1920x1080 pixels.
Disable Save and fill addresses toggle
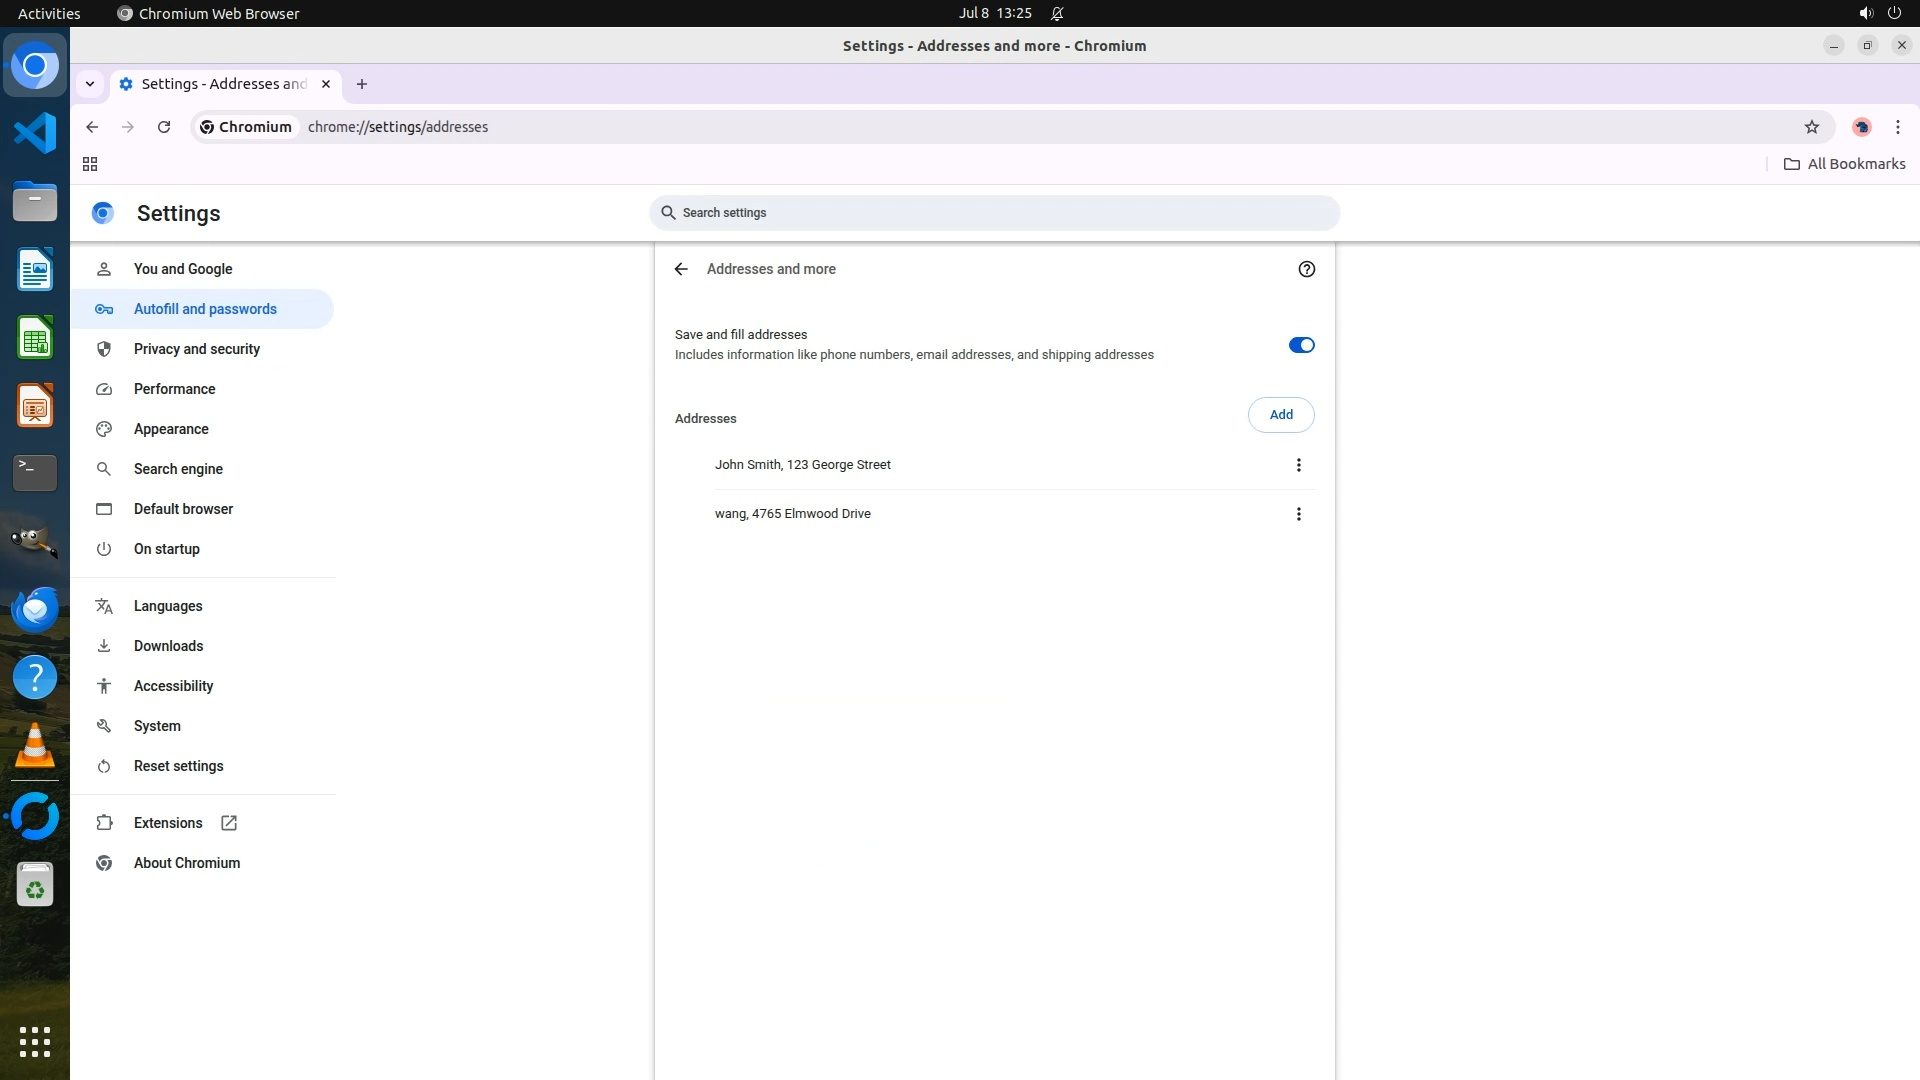click(1301, 345)
